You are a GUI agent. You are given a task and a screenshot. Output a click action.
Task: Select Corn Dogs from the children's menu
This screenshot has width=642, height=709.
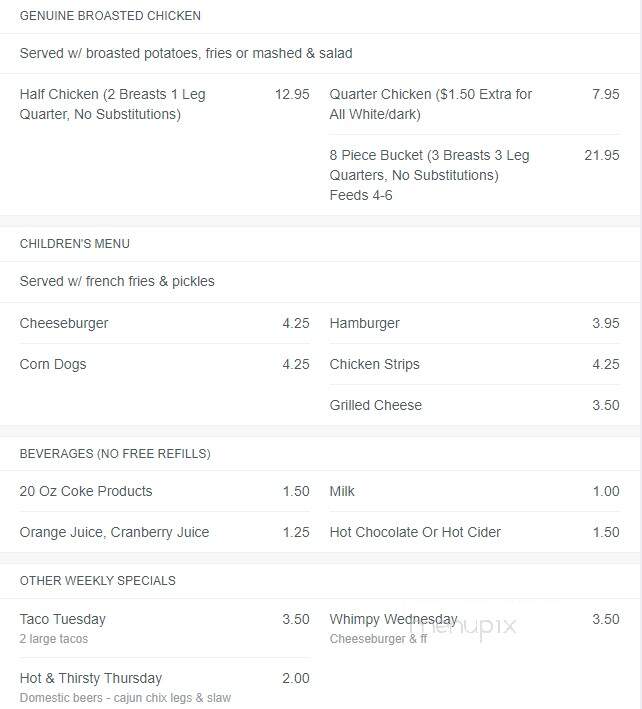165,364
